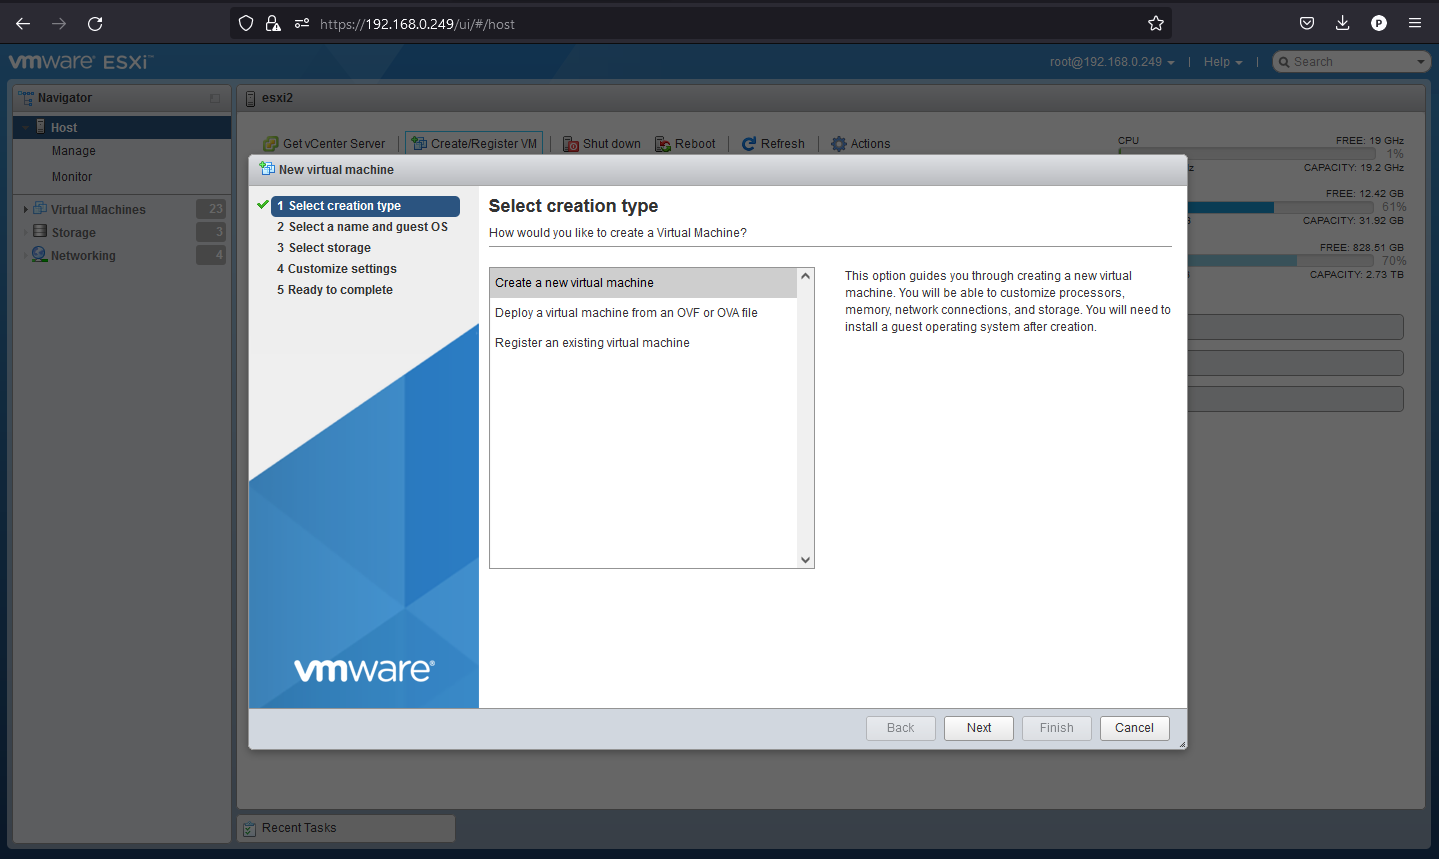Click the shield tracking protection icon
Screen dimensions: 1439x859
coord(246,23)
